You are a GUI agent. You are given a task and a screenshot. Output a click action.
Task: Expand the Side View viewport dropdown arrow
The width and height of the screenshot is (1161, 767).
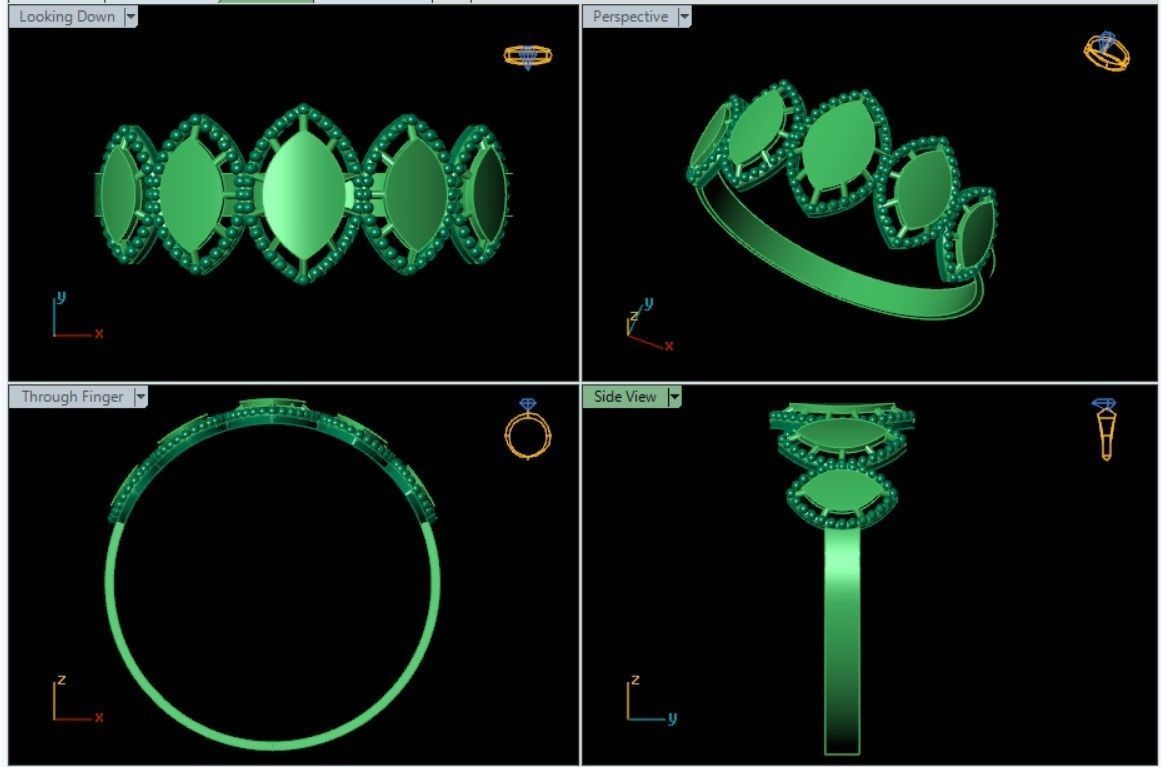point(674,396)
